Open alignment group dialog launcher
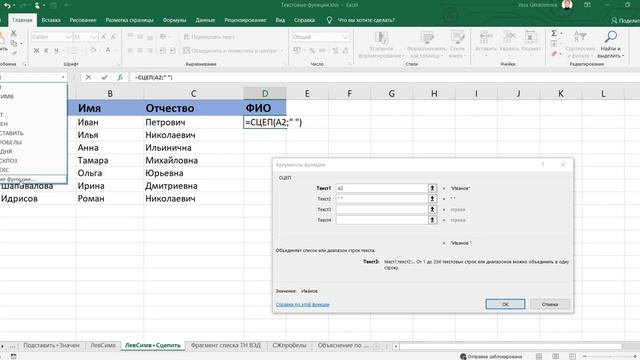The height and width of the screenshot is (360, 640). pos(285,64)
